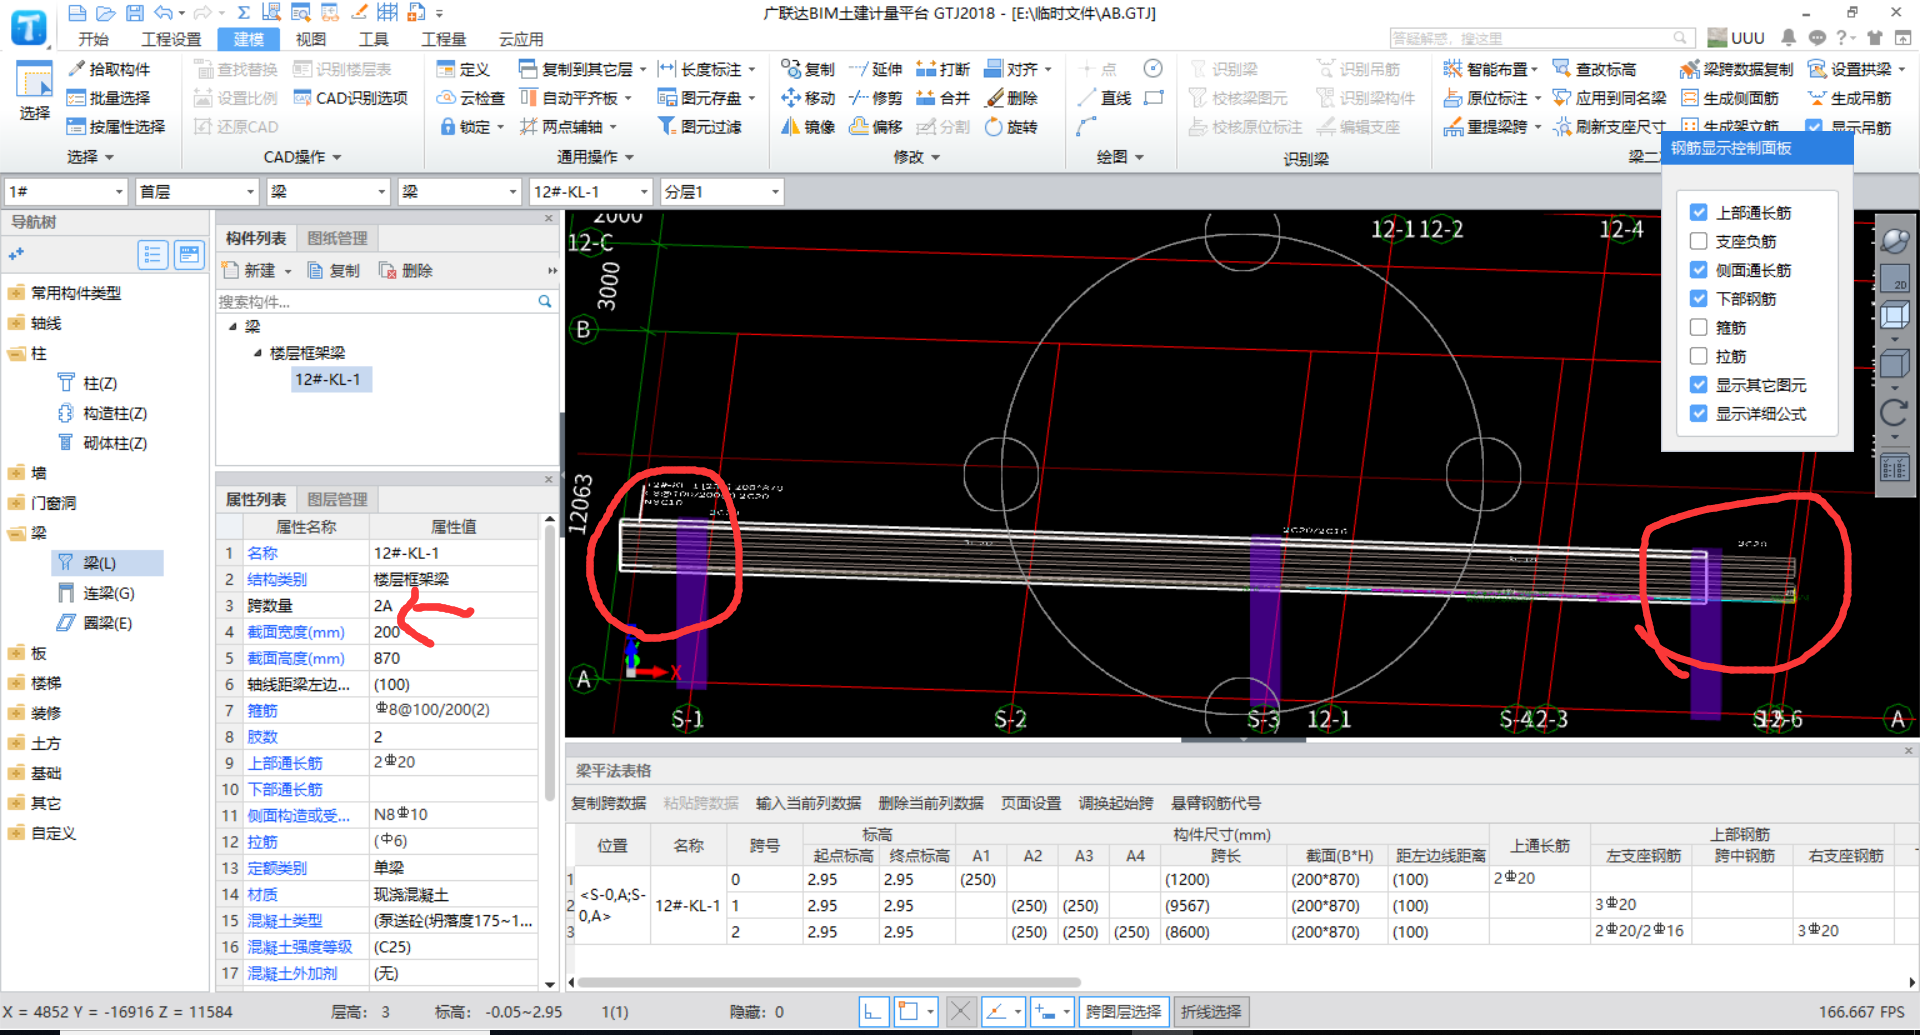Image resolution: width=1920 pixels, height=1035 pixels.
Task: Open the 定义 definition tool
Action: (x=463, y=69)
